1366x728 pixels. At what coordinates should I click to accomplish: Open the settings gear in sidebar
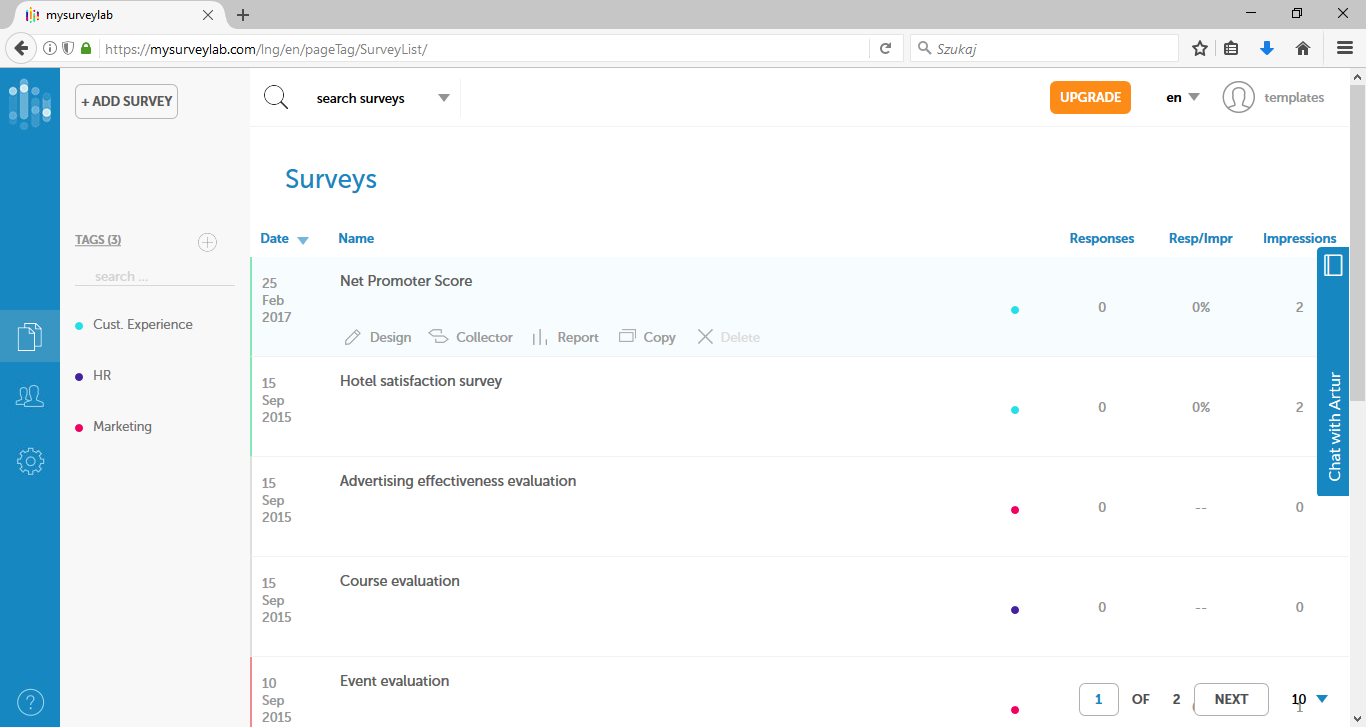30,461
